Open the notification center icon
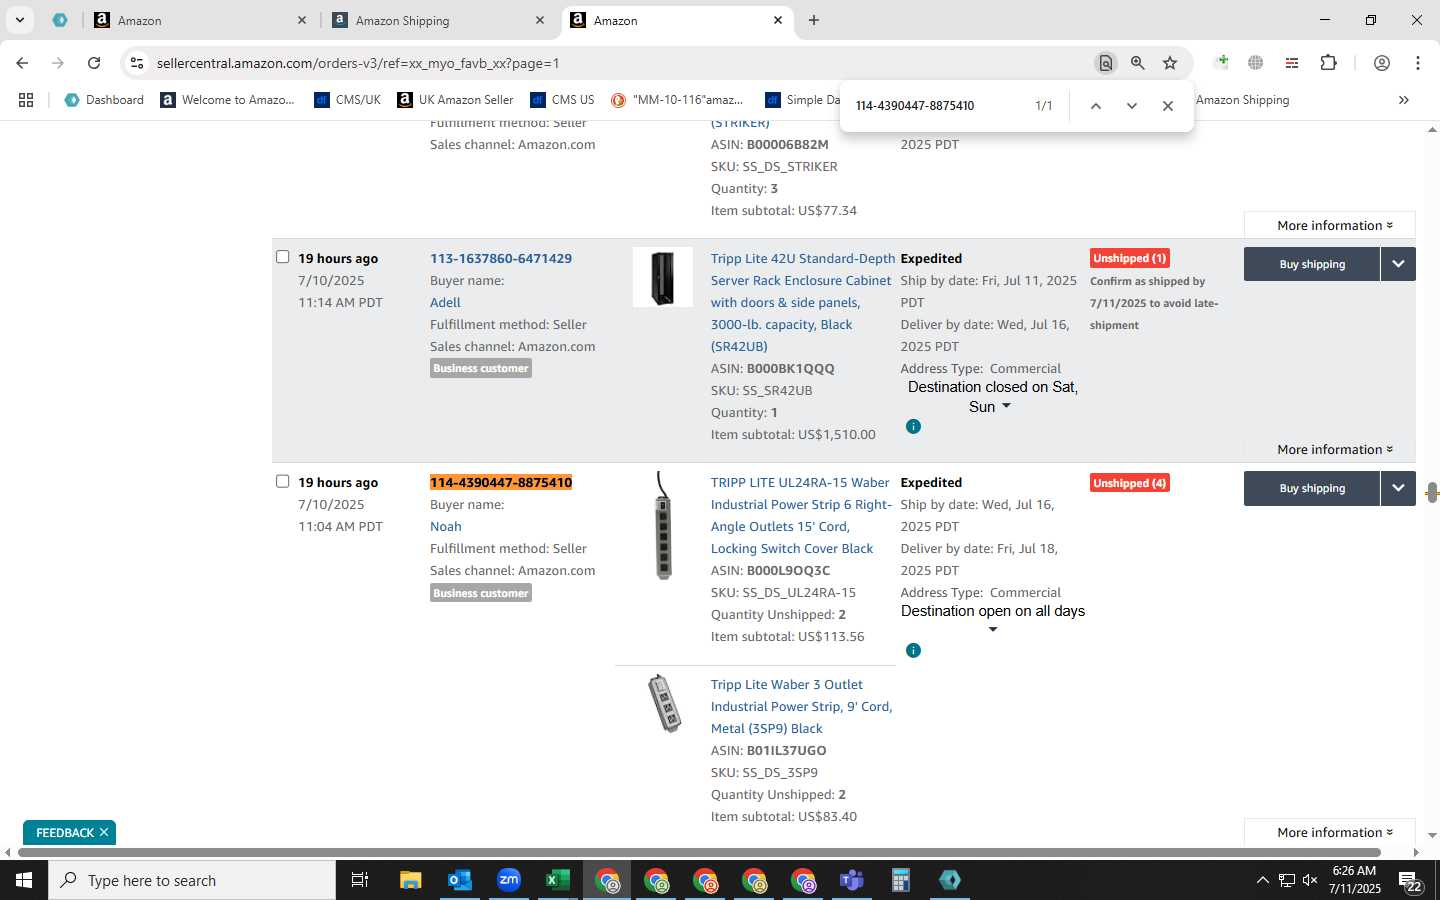 (x=1411, y=881)
